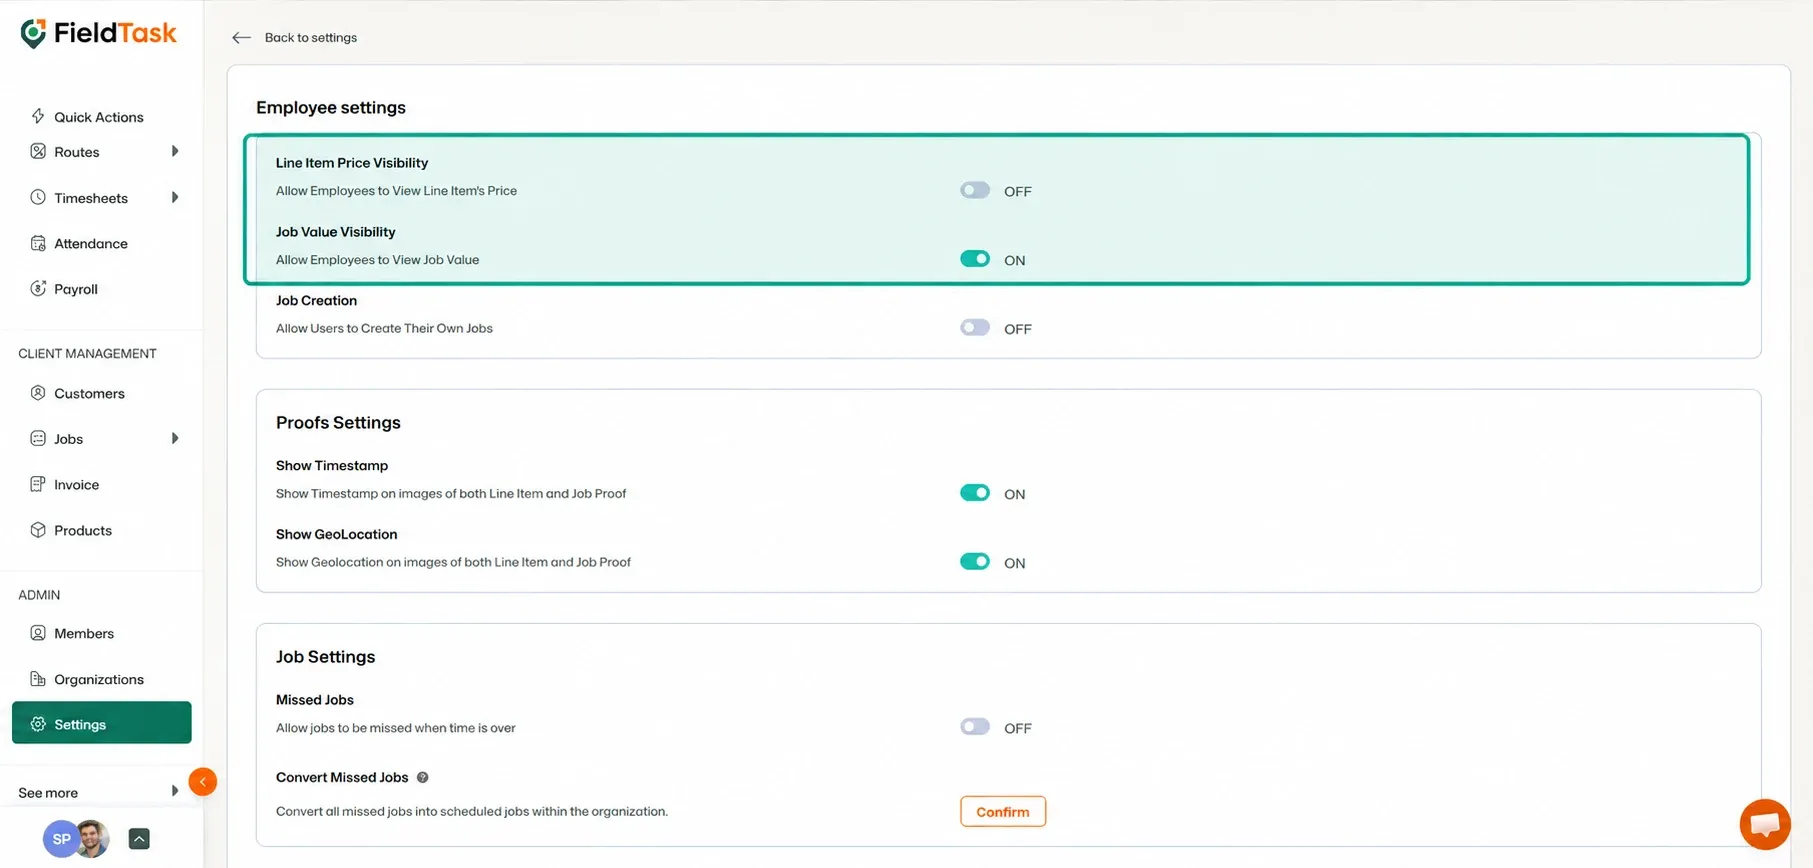Click the Products box icon
This screenshot has width=1813, height=868.
(38, 530)
